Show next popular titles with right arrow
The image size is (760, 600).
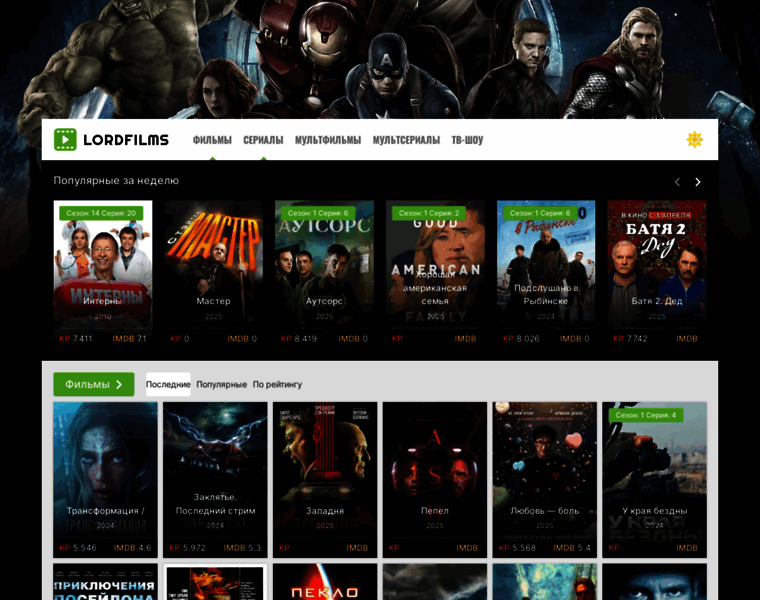(697, 182)
